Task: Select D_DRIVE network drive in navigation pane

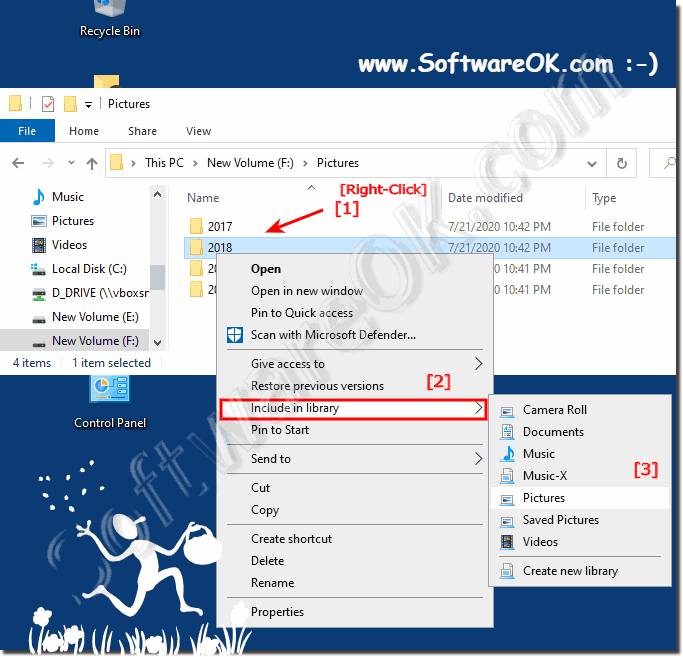Action: [x=100, y=293]
